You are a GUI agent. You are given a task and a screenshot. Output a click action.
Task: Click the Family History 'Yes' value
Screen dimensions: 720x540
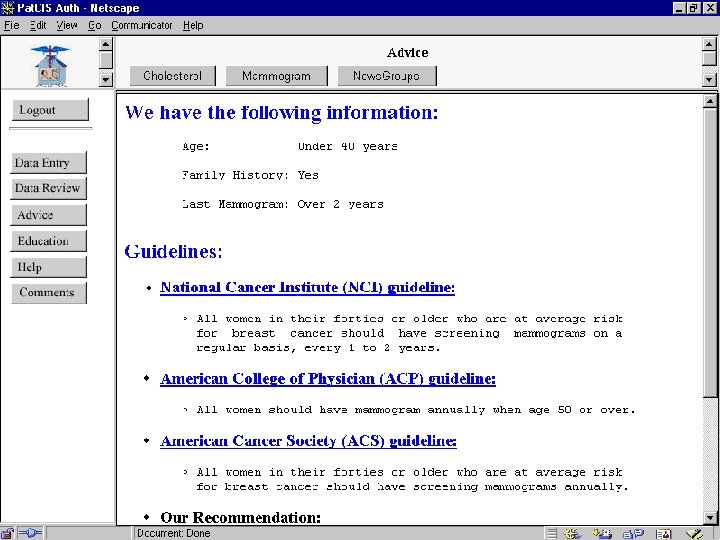pos(308,175)
